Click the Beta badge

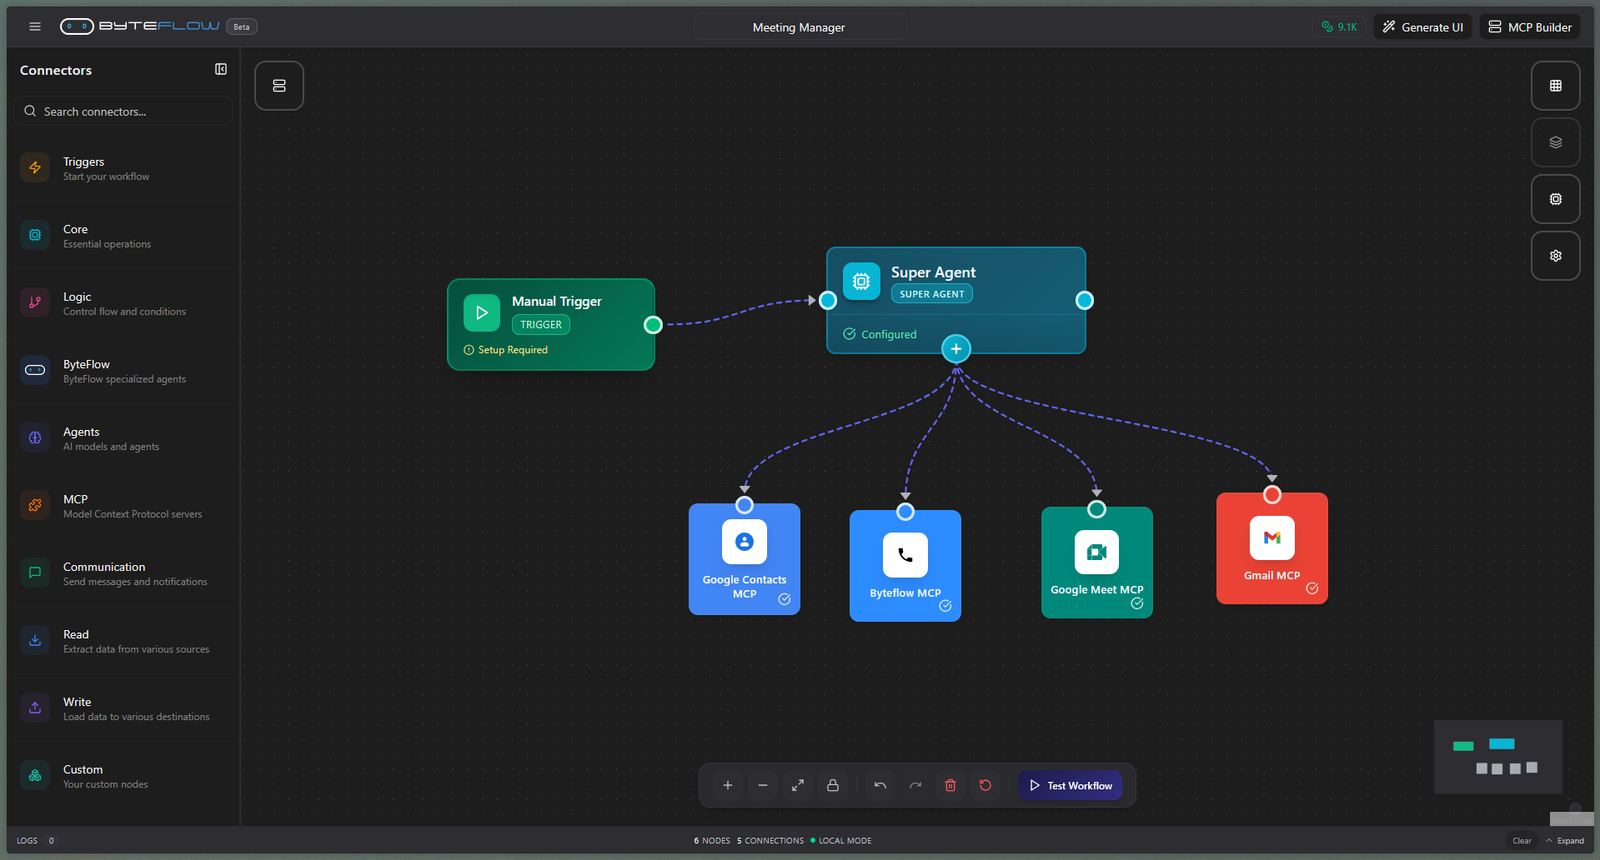coord(242,27)
